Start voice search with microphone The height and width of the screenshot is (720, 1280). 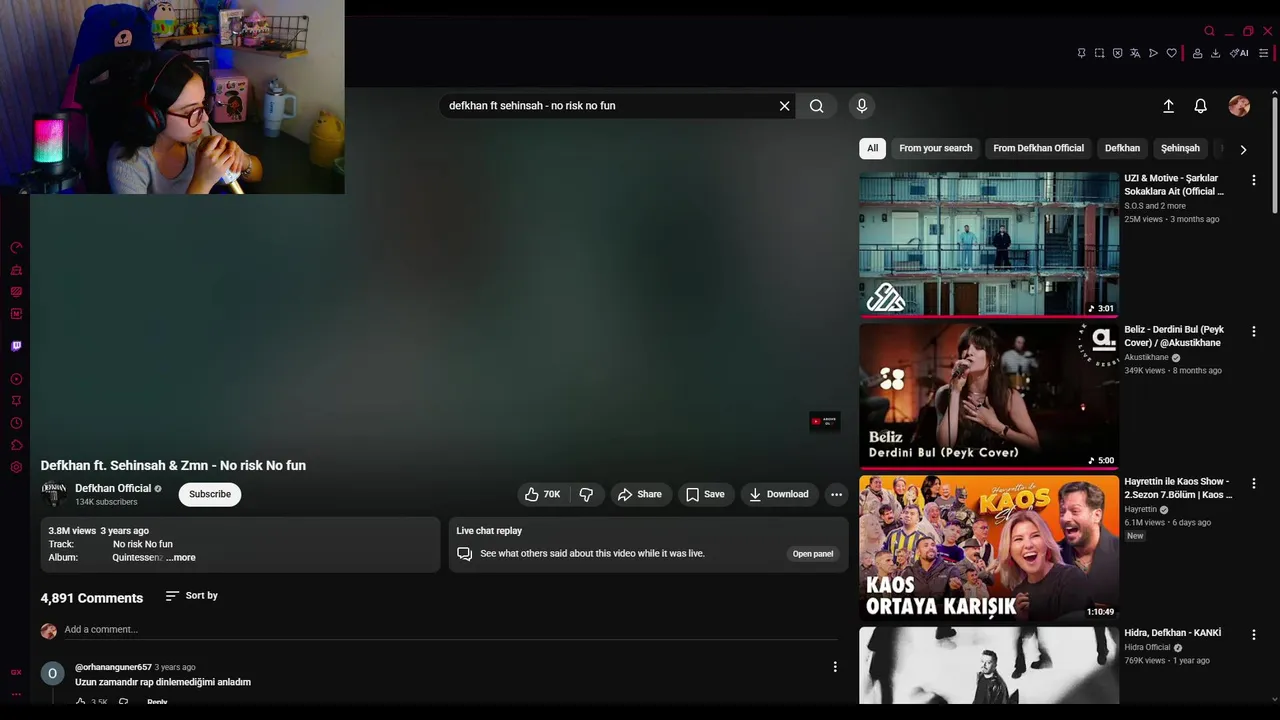click(861, 106)
